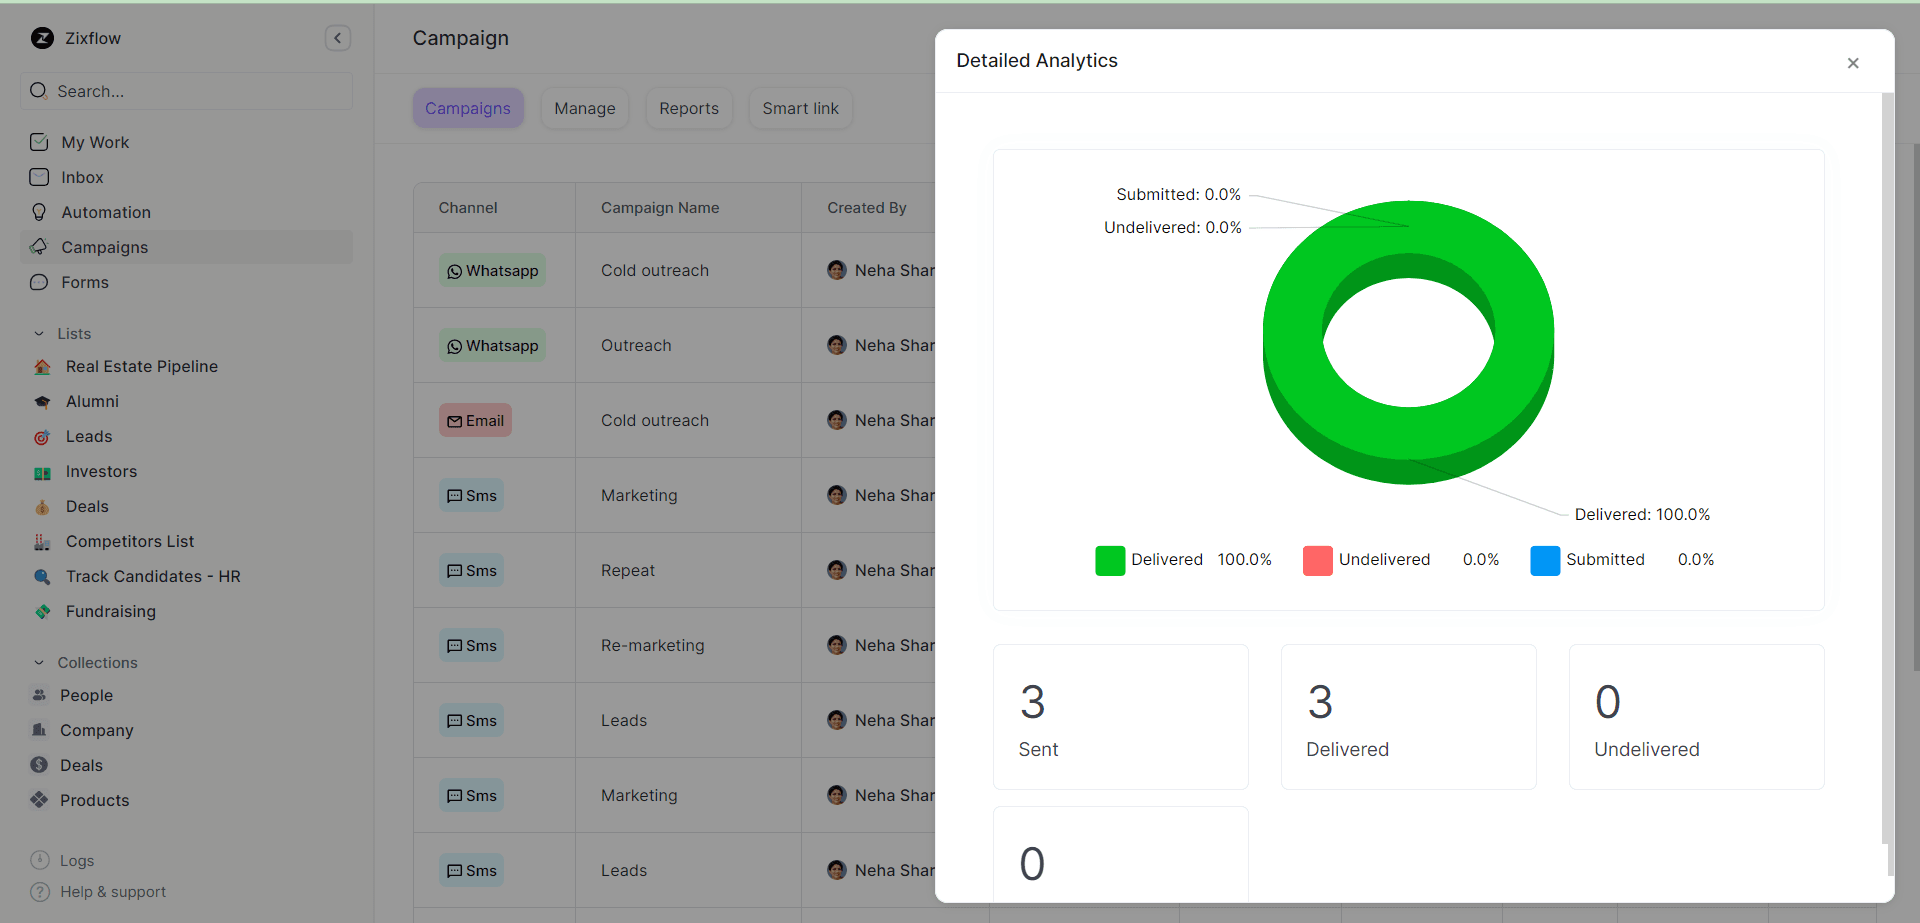Open the Smart link tab

click(x=800, y=108)
